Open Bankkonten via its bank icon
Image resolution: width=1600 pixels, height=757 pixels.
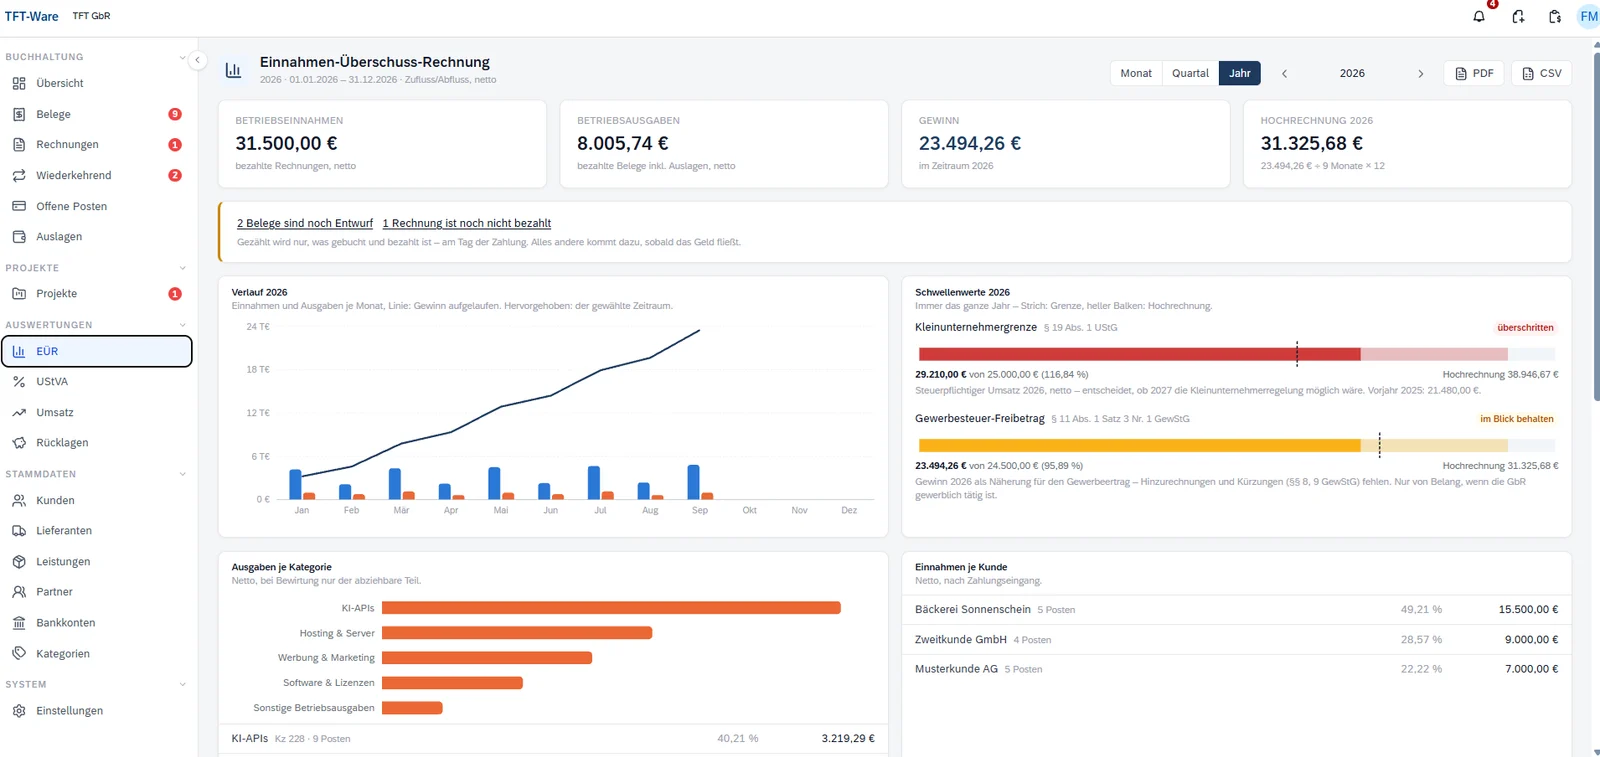19,623
